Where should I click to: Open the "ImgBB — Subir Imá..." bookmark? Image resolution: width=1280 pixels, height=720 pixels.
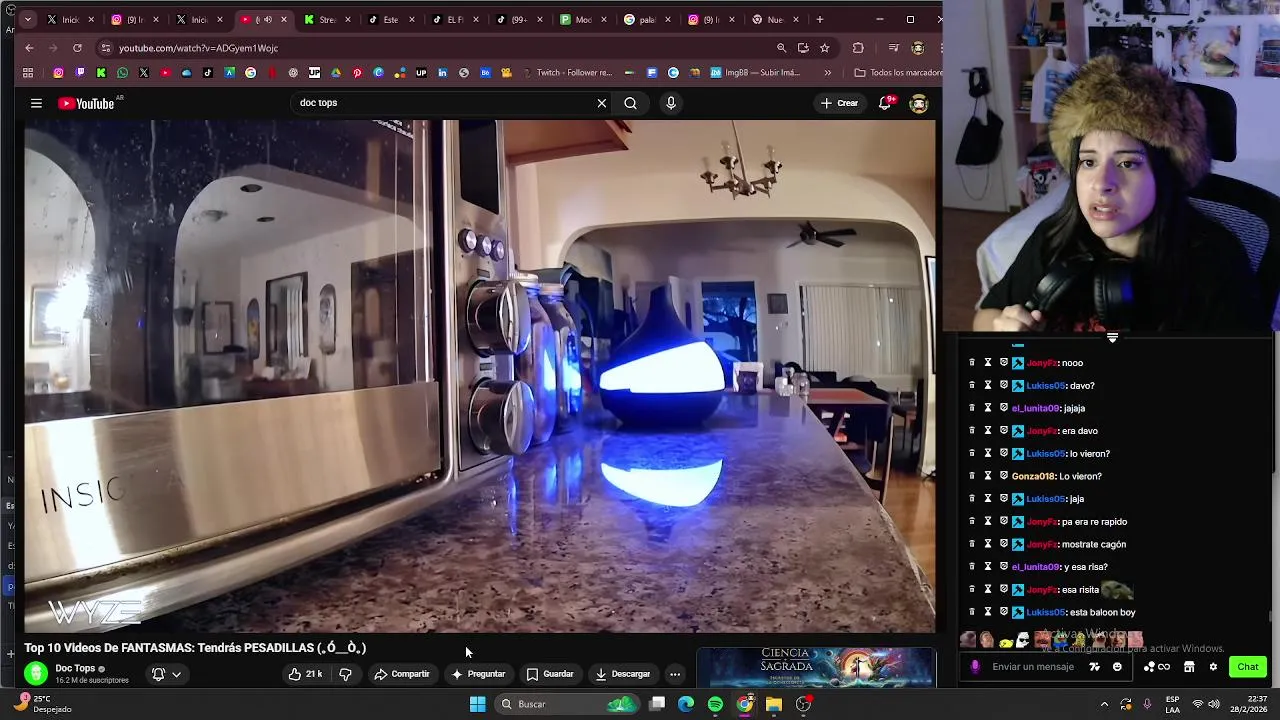(755, 72)
